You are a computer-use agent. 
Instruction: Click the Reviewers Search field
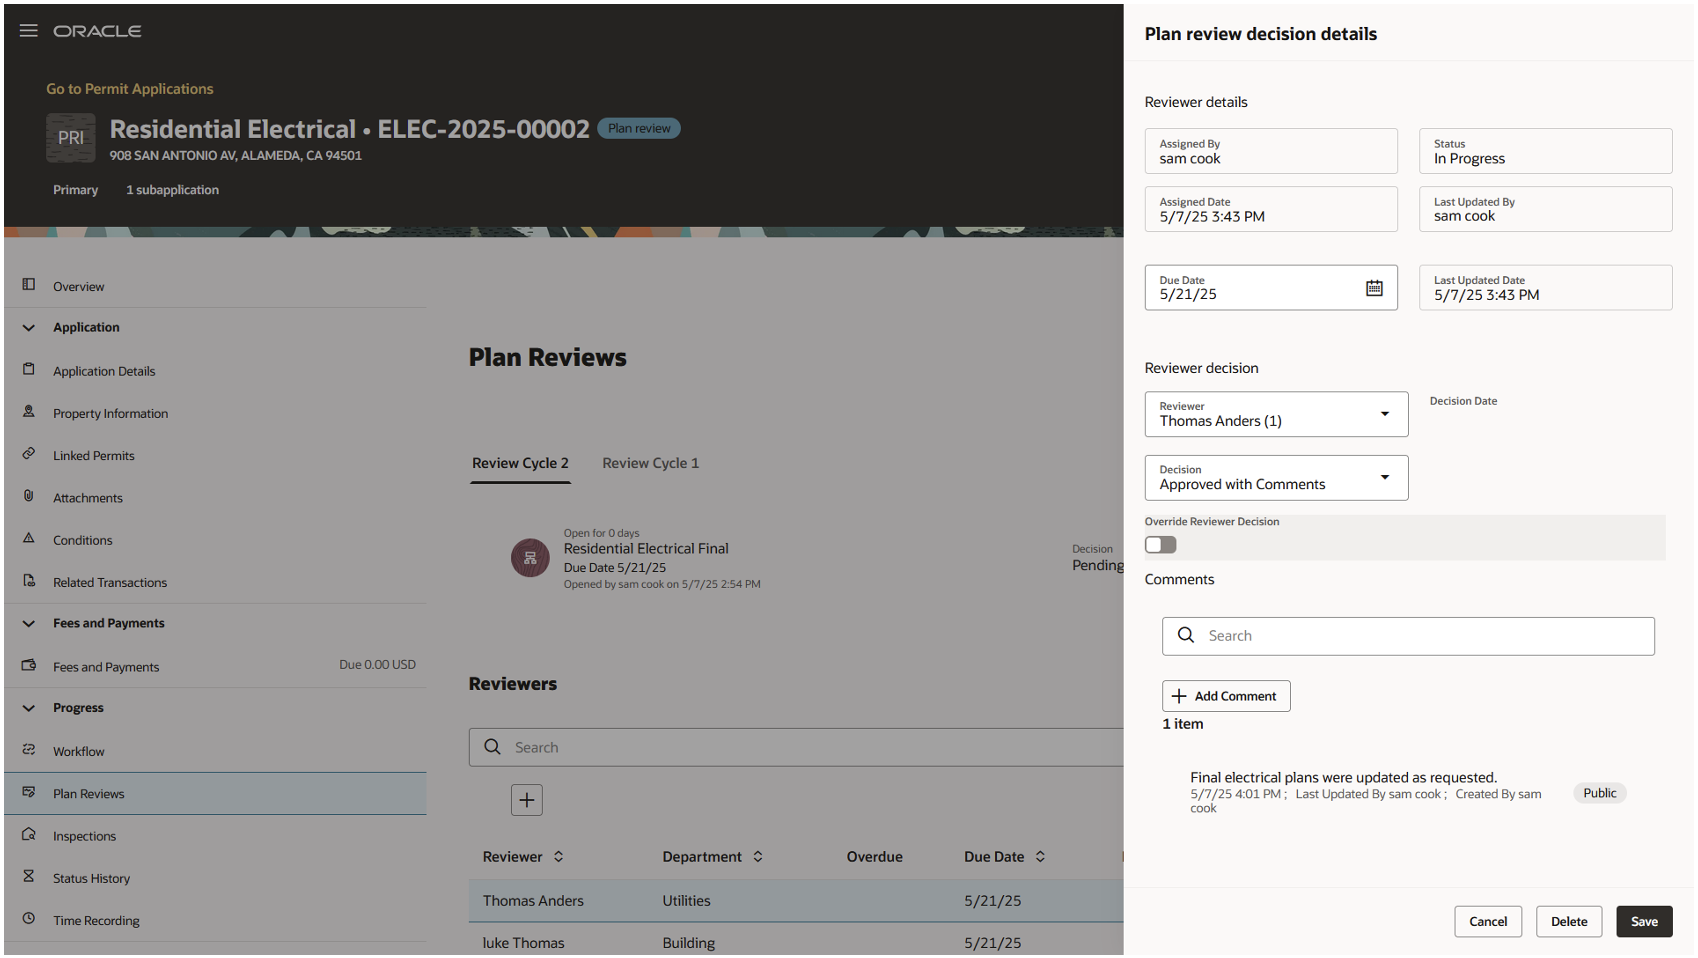796,747
